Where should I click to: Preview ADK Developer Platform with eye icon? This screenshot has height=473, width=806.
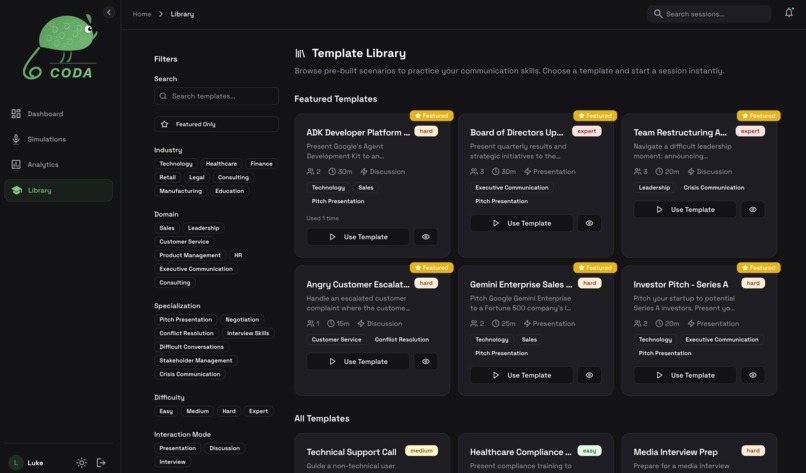(426, 237)
